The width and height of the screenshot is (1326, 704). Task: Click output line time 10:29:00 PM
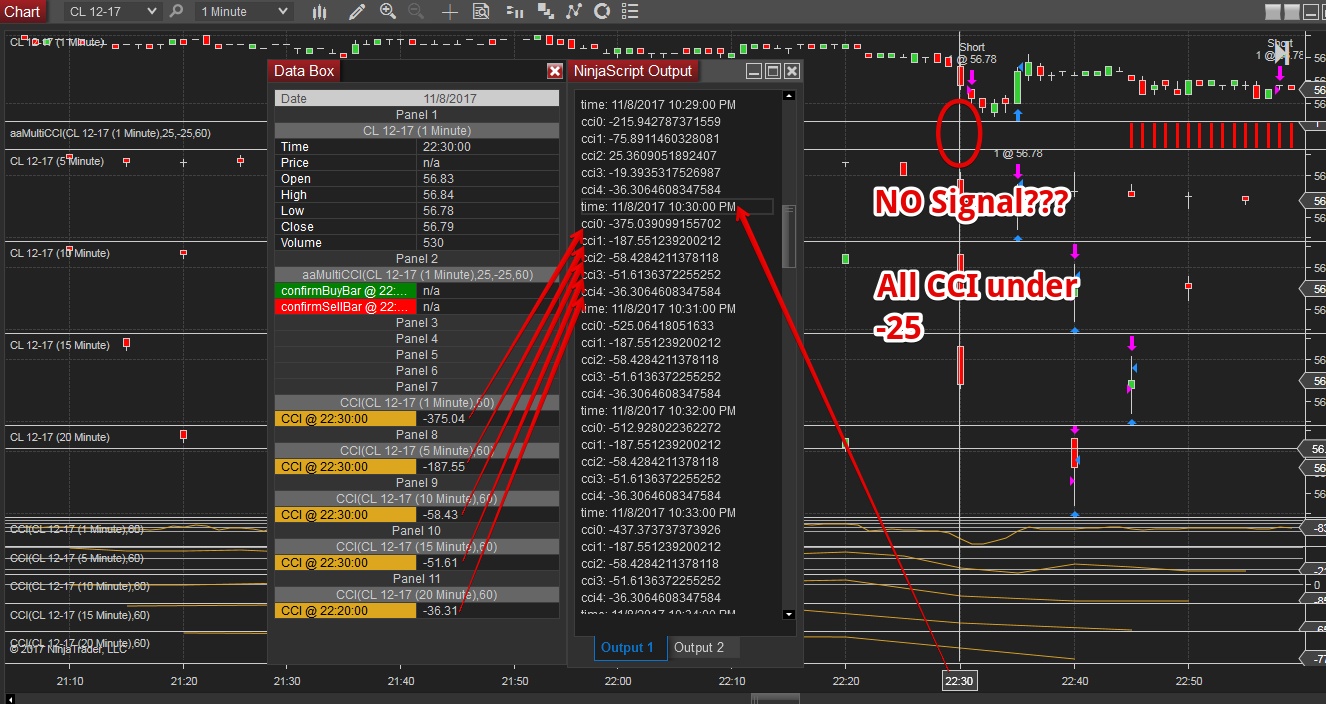pos(658,104)
